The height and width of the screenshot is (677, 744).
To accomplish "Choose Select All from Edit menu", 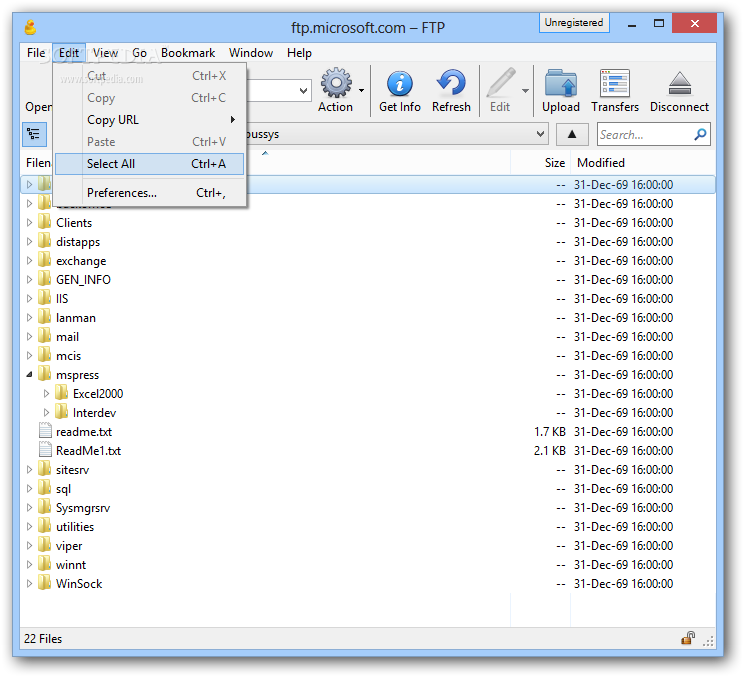I will point(149,164).
